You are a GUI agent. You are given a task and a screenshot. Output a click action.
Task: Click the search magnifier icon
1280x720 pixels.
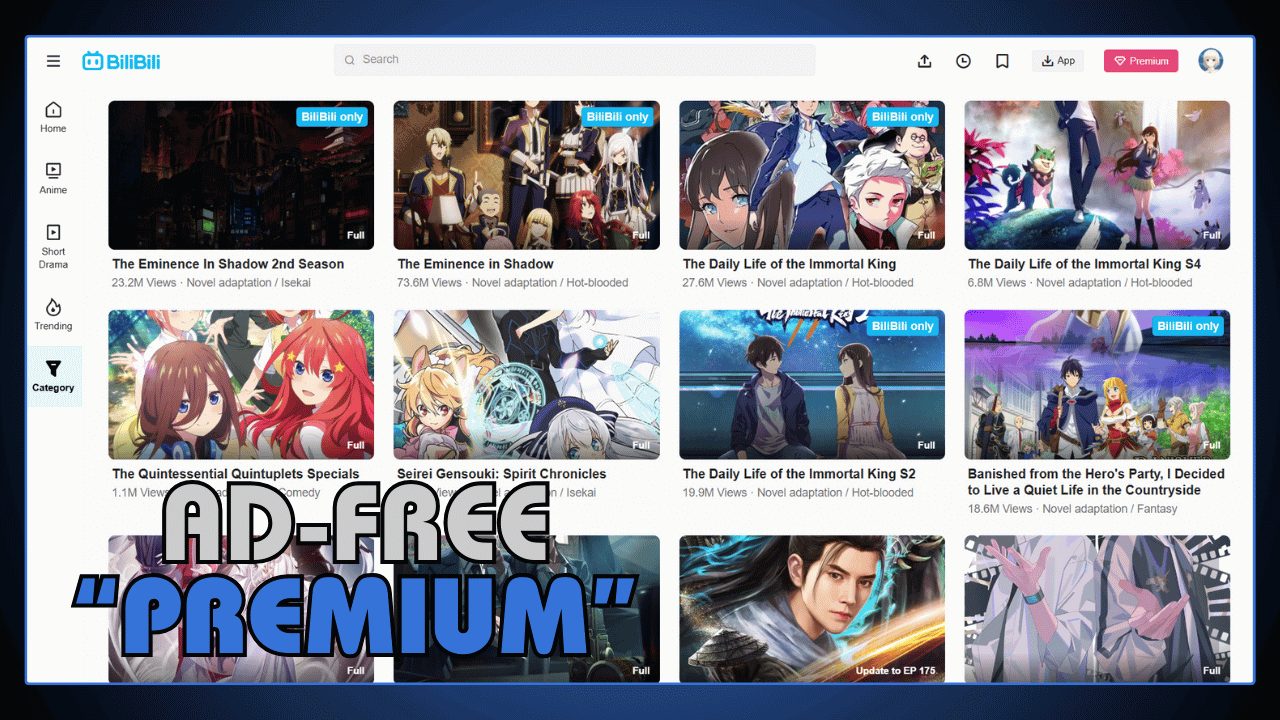tap(351, 60)
